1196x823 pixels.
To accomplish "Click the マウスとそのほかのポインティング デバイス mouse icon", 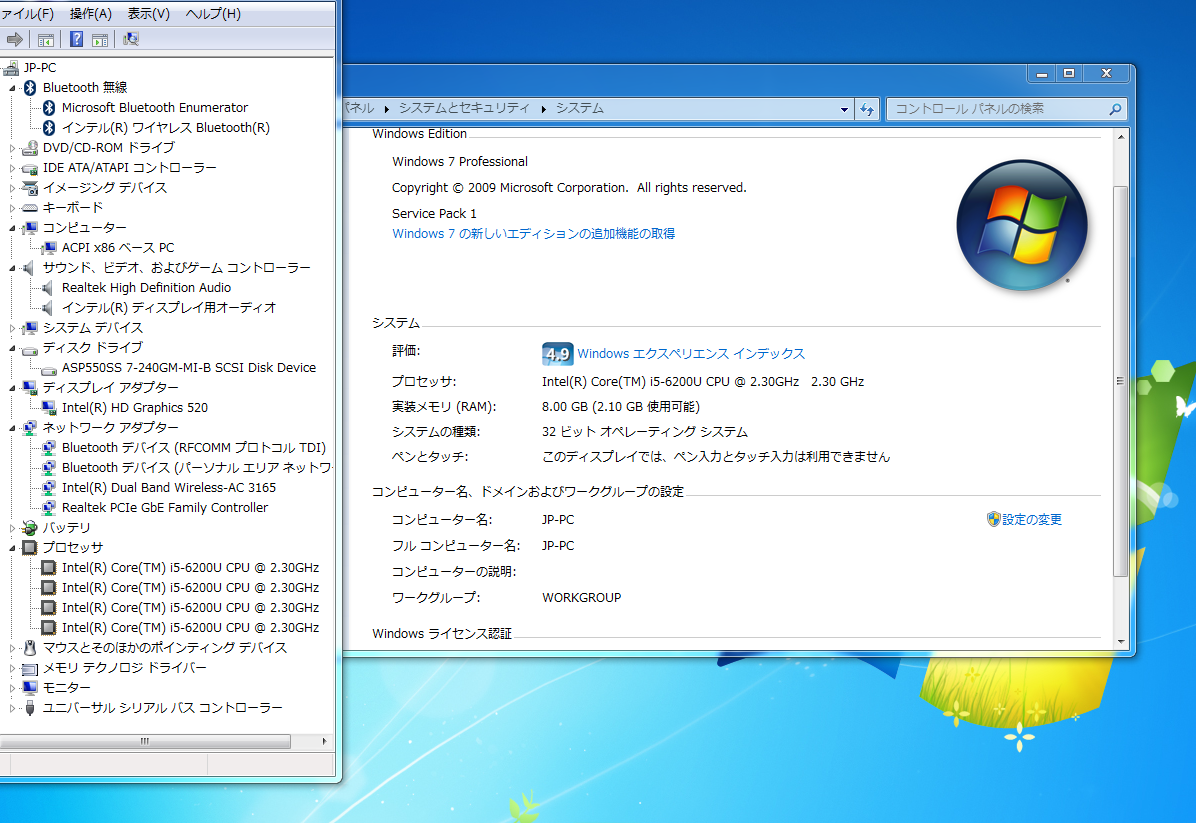I will tap(30, 648).
